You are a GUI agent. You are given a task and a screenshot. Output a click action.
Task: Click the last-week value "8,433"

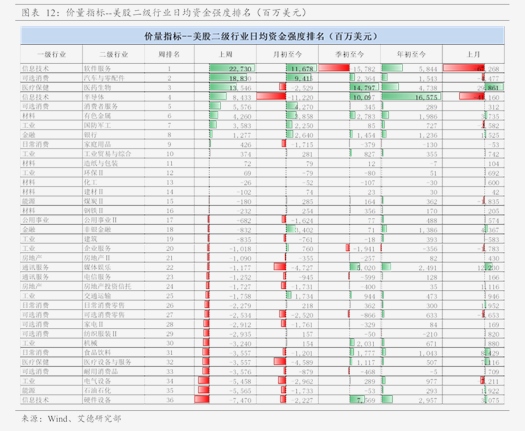242,97
